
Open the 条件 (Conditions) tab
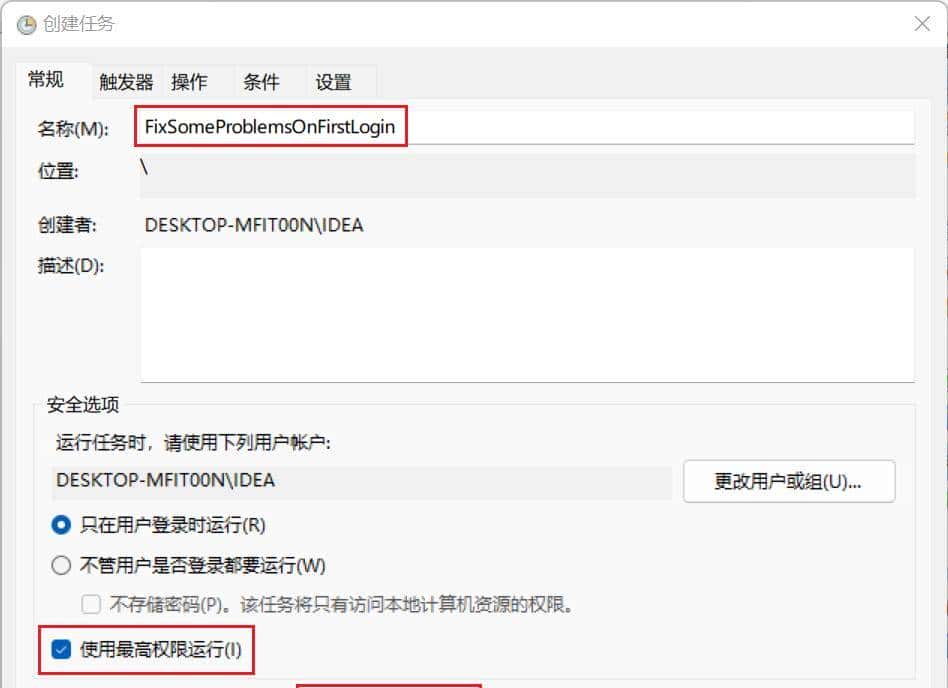[x=263, y=82]
